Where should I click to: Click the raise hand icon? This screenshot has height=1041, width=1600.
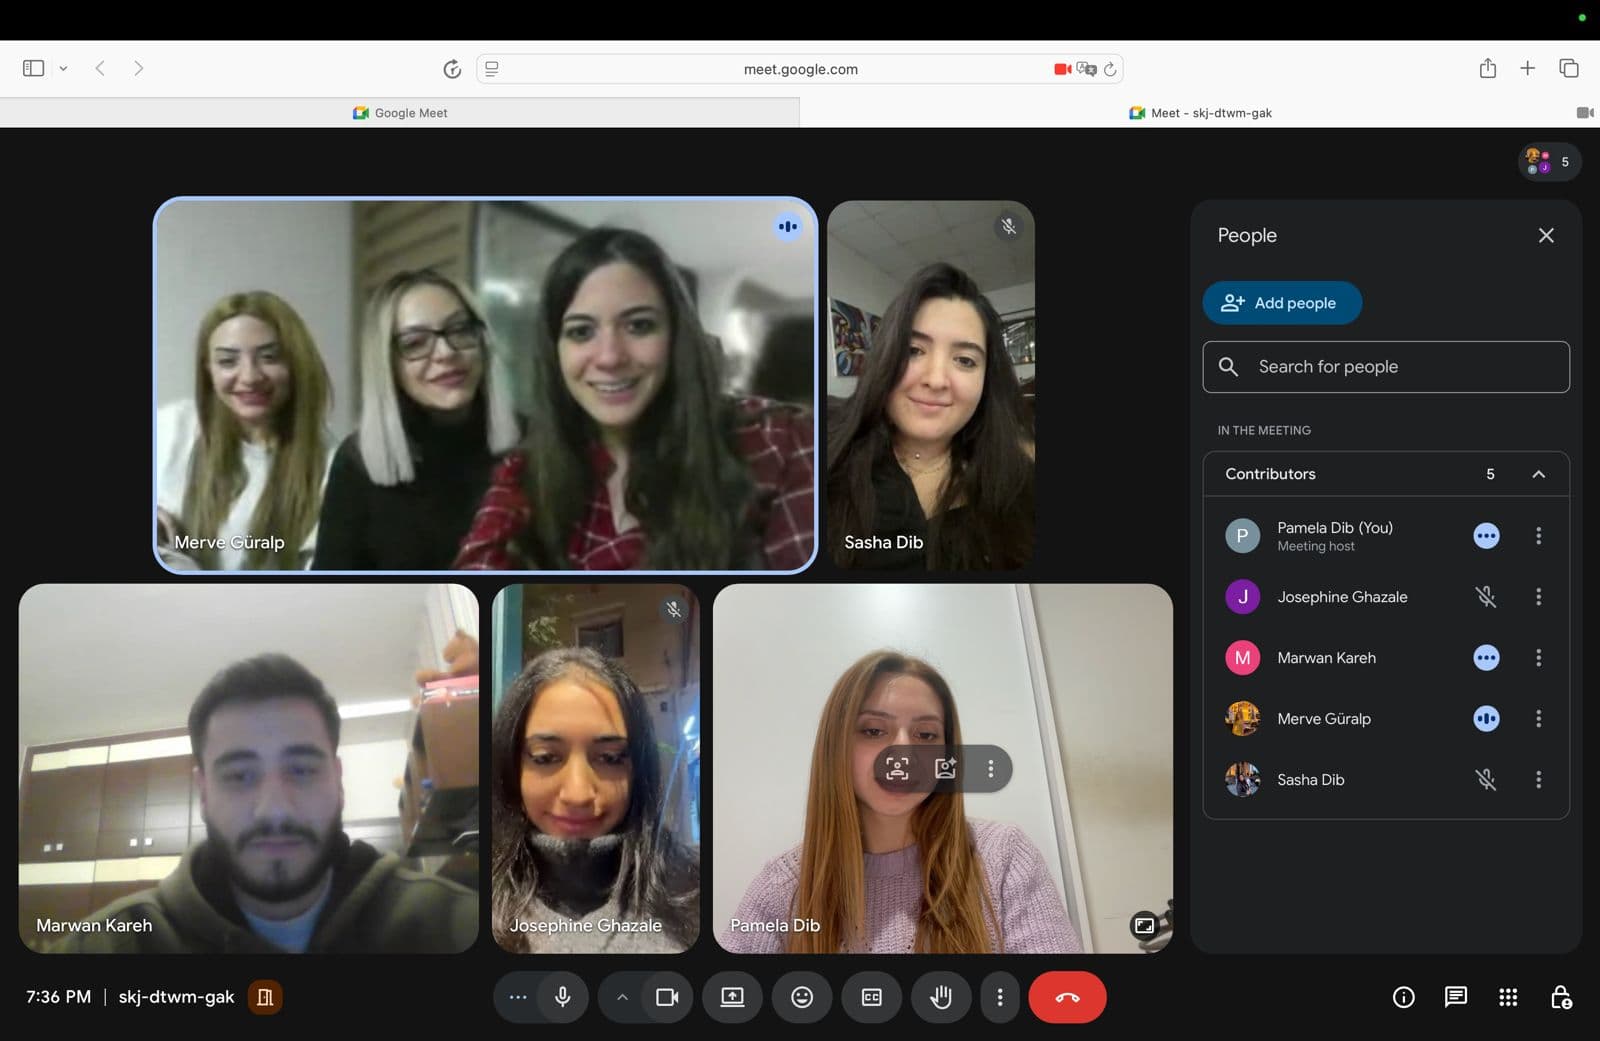coord(940,997)
